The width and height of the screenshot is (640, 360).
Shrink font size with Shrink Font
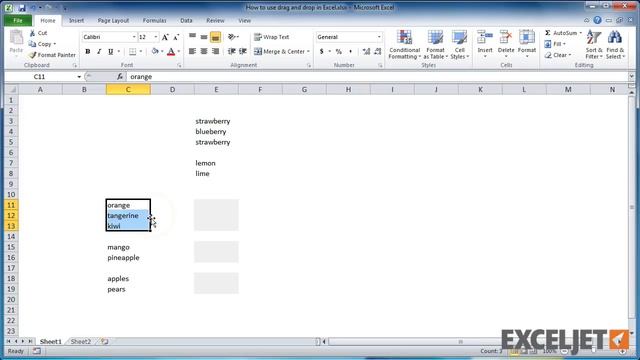coord(176,37)
